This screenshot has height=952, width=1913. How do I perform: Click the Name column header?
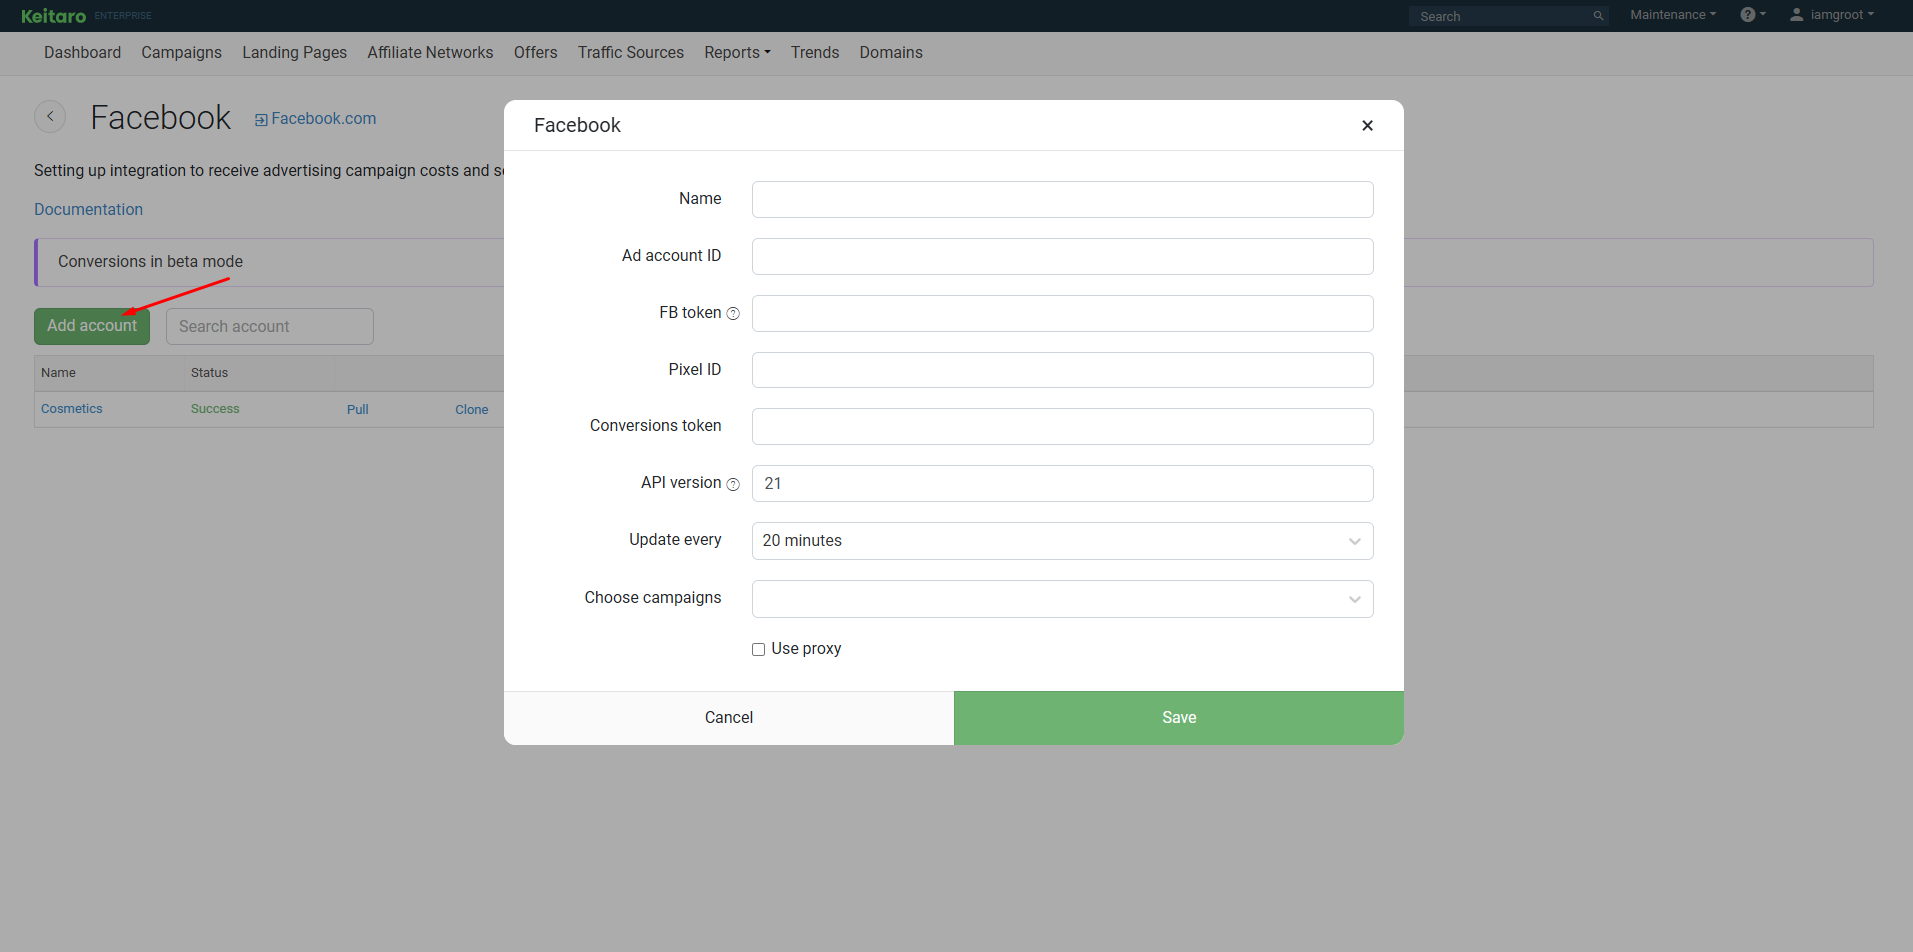click(x=58, y=373)
